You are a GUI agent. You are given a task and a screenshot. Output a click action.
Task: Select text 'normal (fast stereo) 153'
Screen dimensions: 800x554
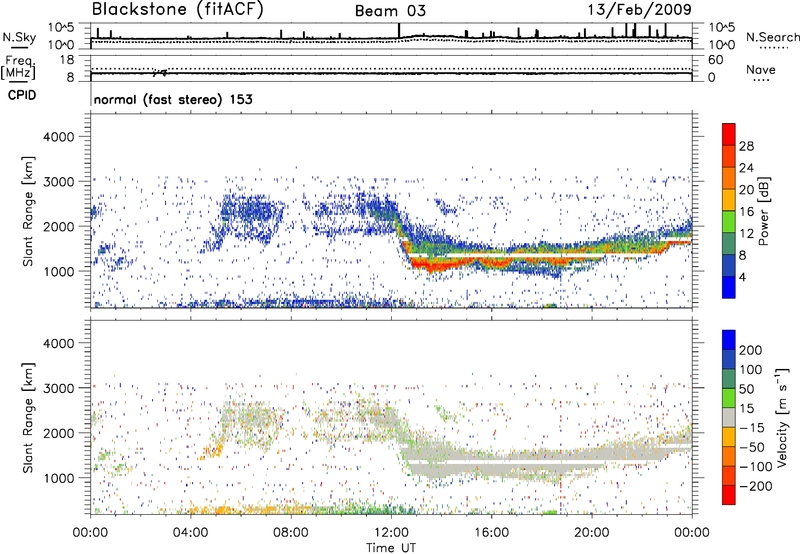tap(173, 99)
